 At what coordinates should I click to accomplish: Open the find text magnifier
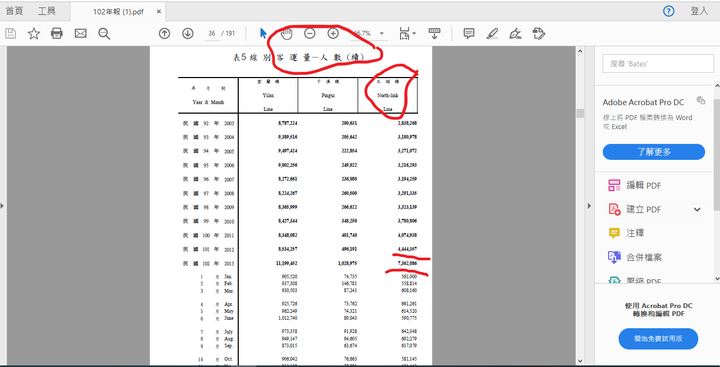point(104,34)
